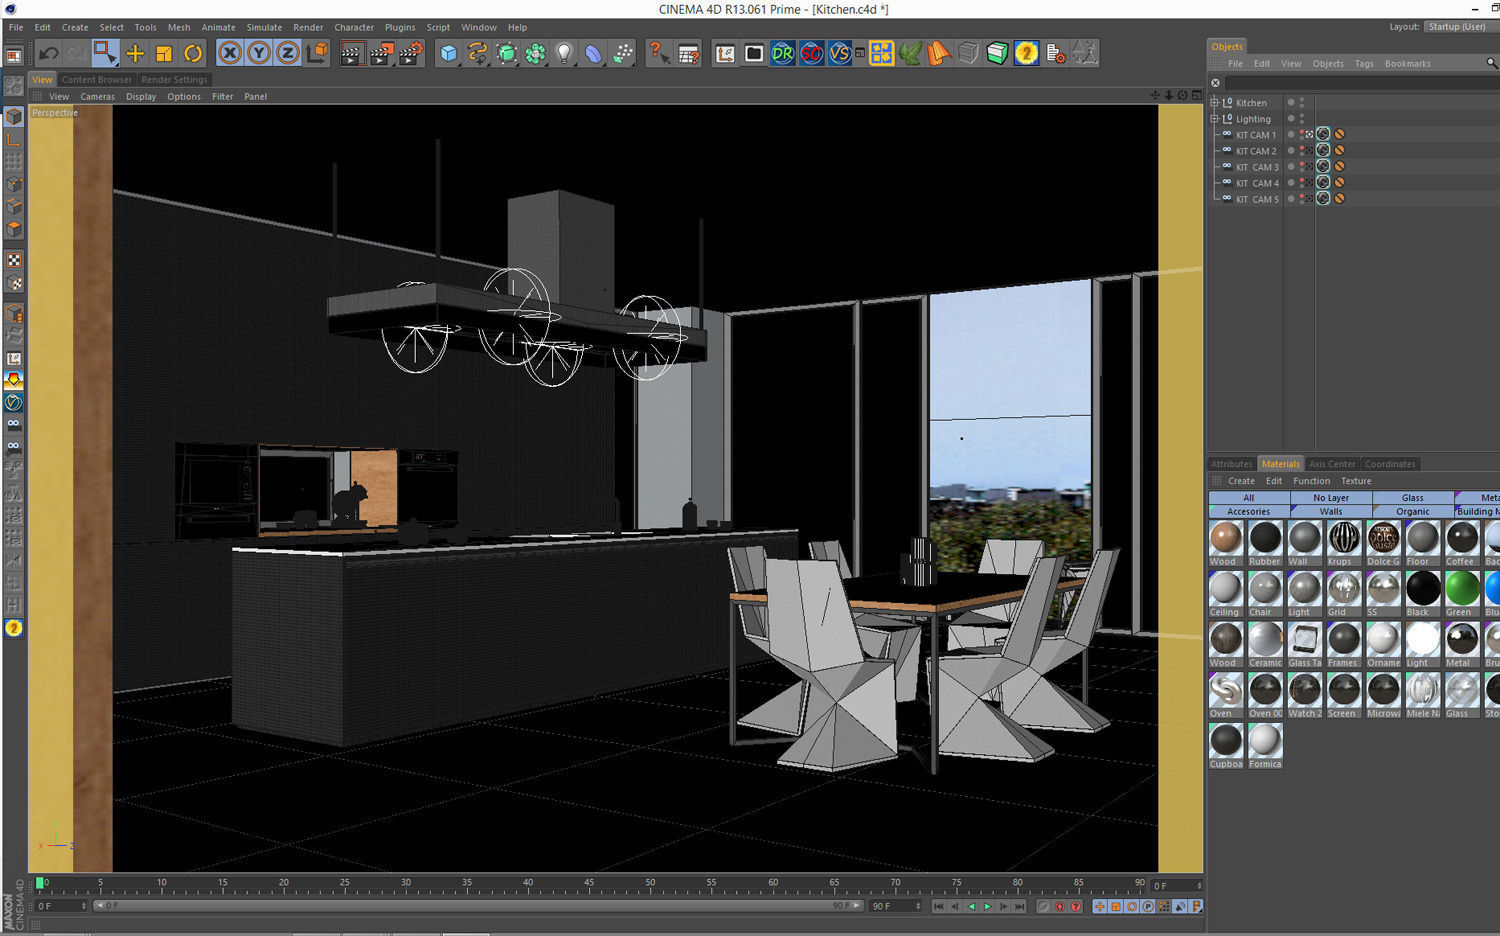
Task: Click KIT CAM 2 protection tag
Action: pos(1340,150)
